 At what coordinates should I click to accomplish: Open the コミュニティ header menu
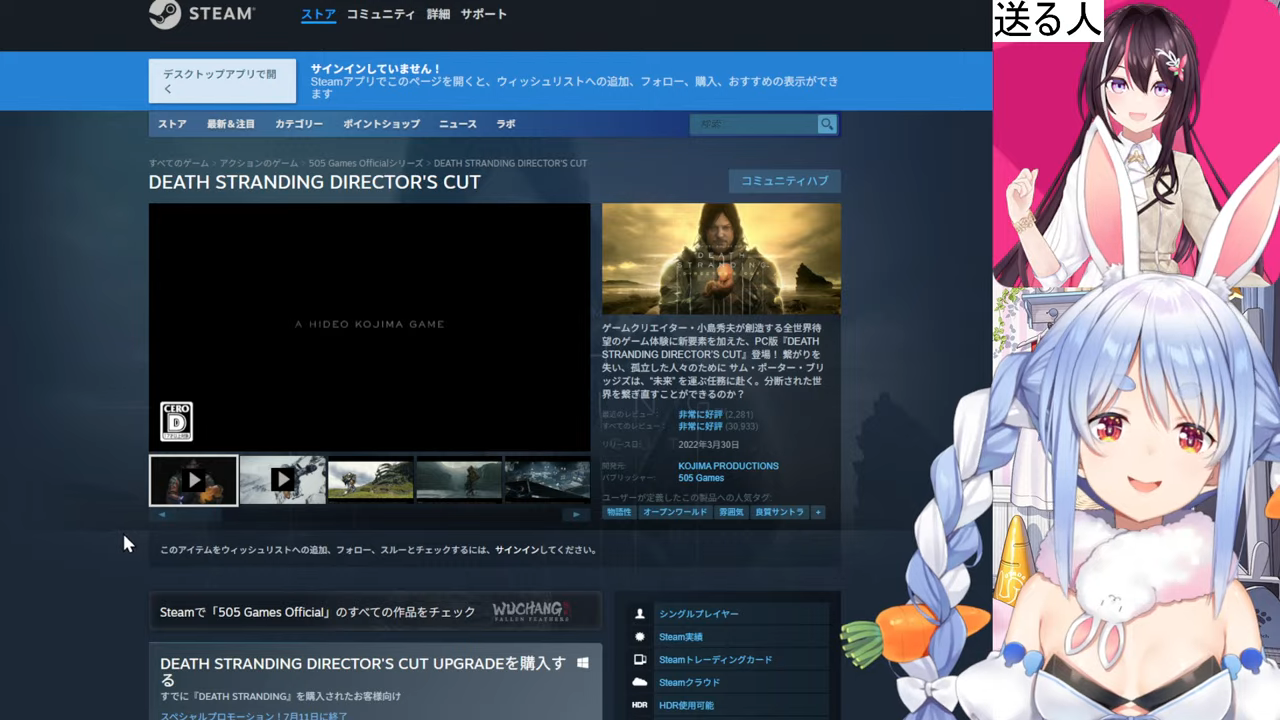[381, 14]
